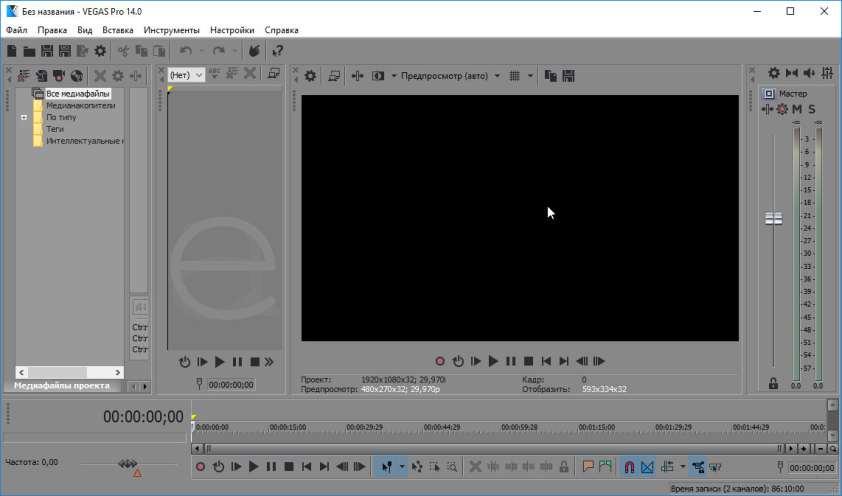Insert a marker using the orange flag icon
Screen dimensions: 842x496
point(587,467)
